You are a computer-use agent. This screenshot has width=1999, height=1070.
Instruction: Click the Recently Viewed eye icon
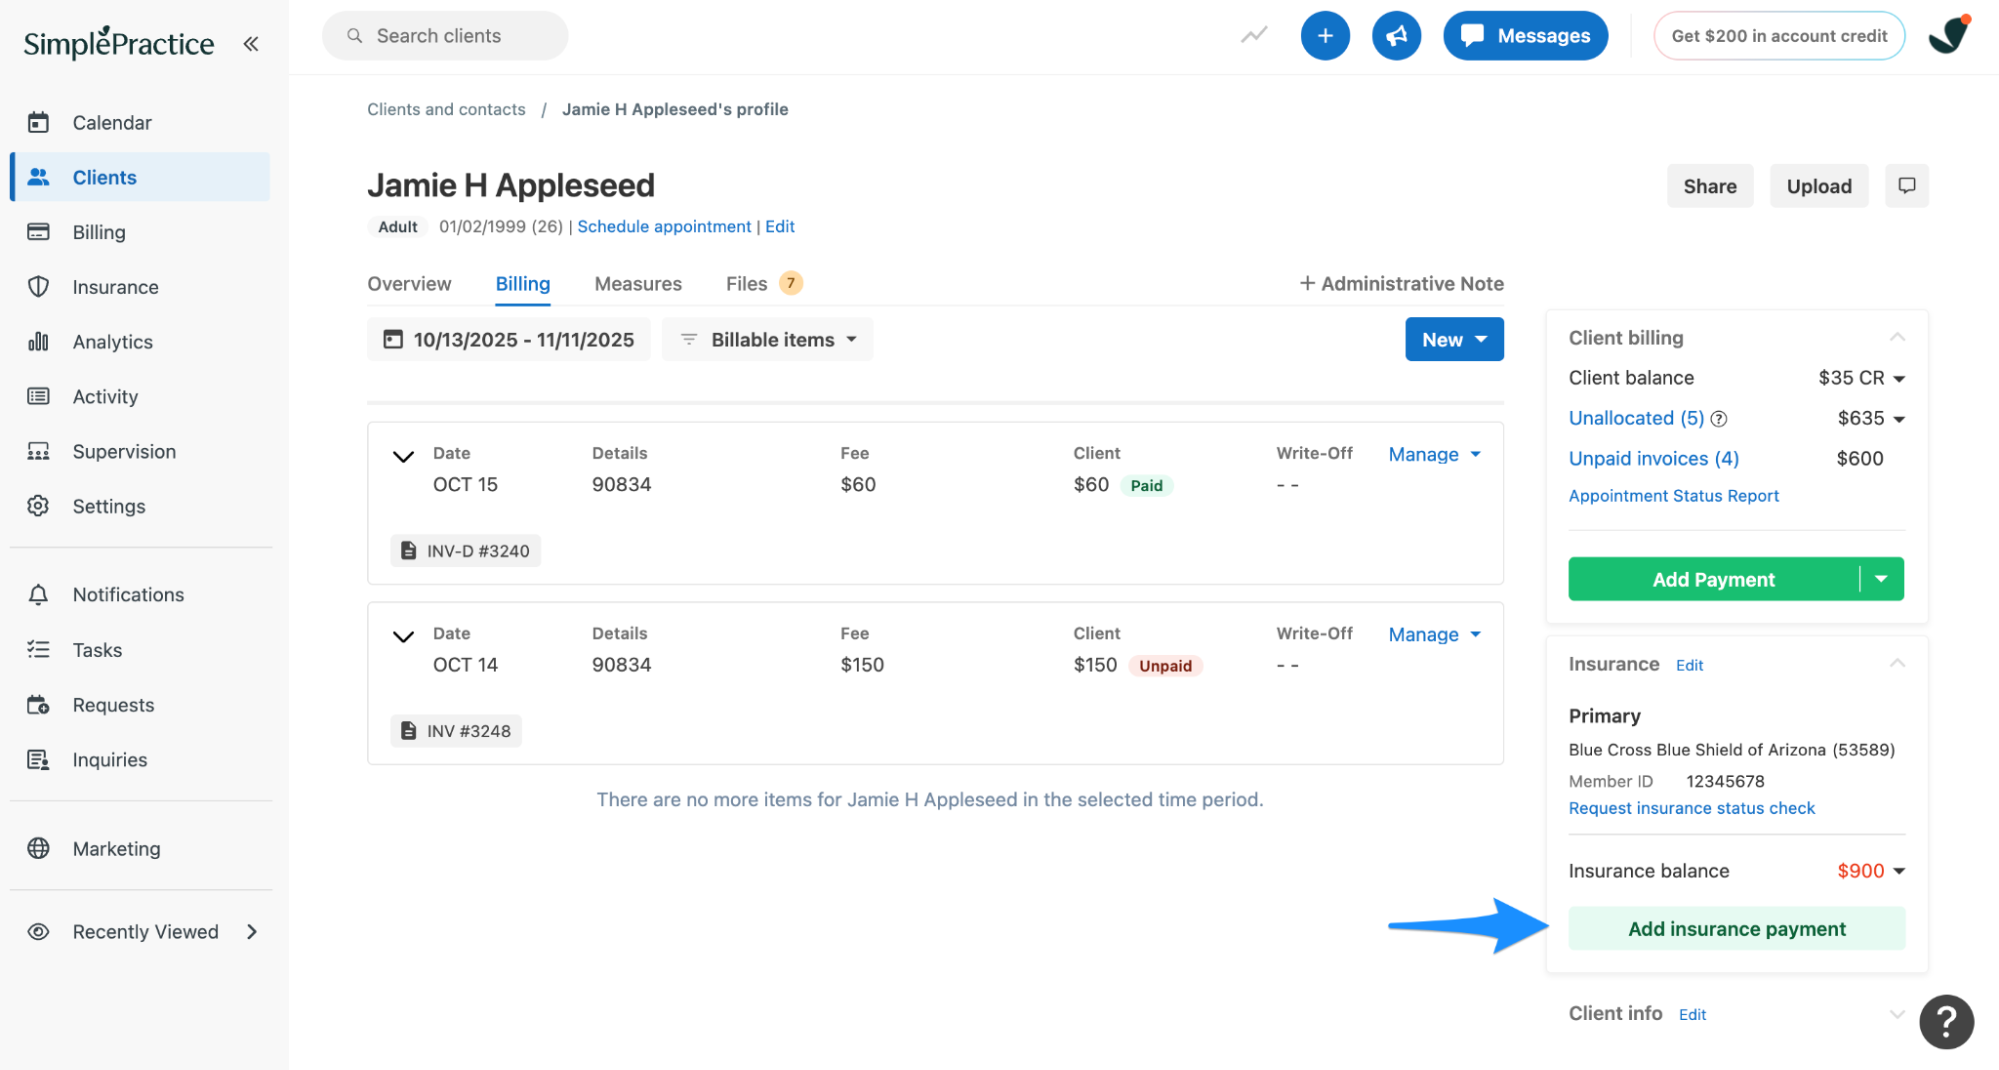38,932
